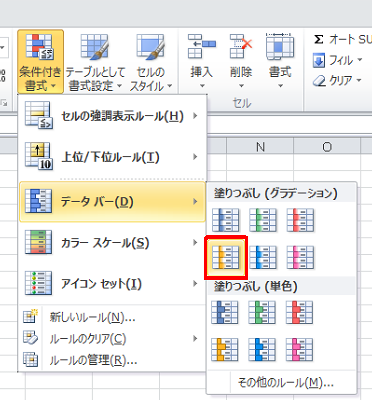Click arrow beside ルールのクリア
This screenshot has width=372, height=400.
click(195, 339)
